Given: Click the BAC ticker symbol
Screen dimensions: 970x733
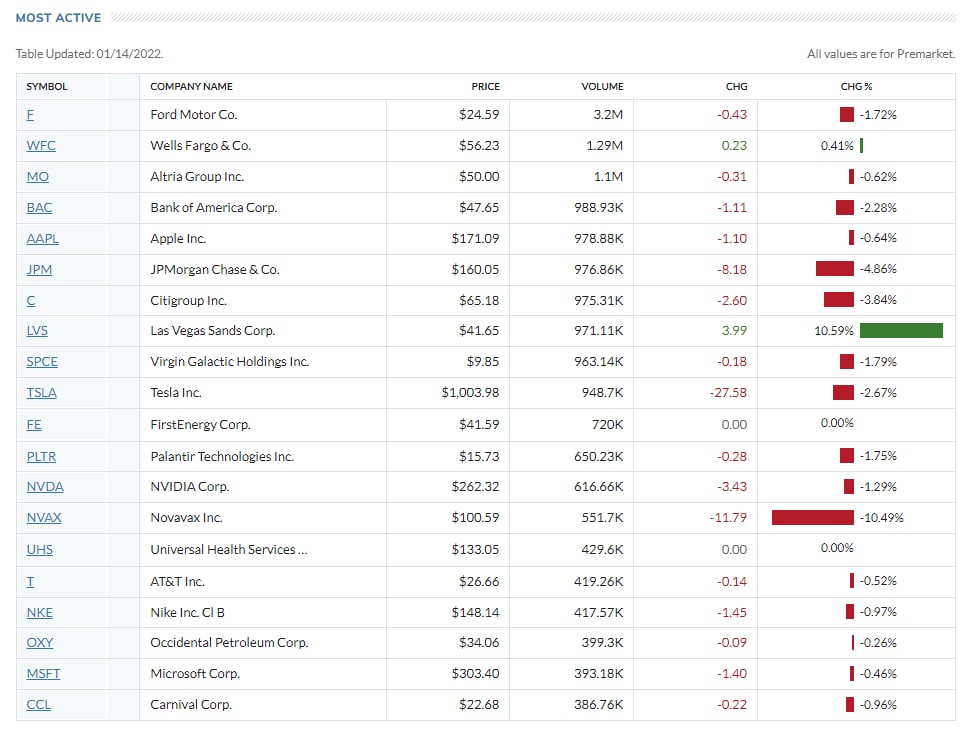Looking at the screenshot, I should 40,207.
